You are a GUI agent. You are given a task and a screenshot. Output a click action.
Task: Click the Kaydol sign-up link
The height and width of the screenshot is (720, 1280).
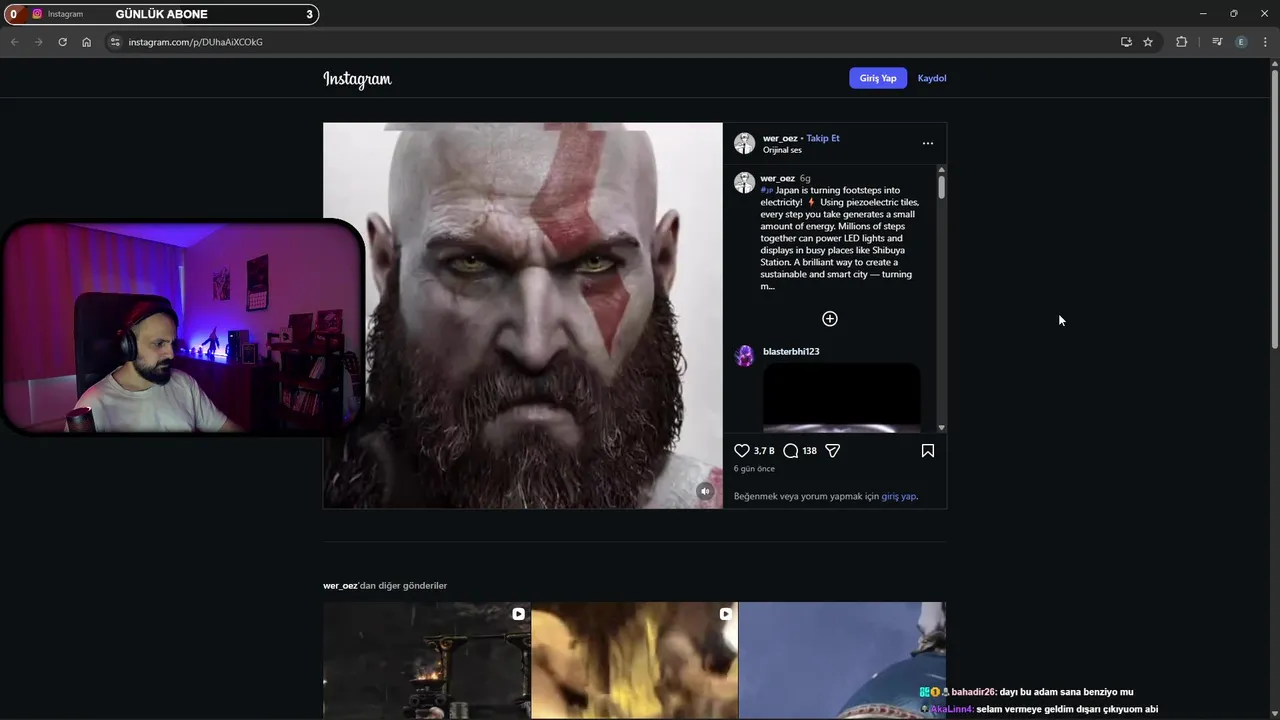[932, 78]
